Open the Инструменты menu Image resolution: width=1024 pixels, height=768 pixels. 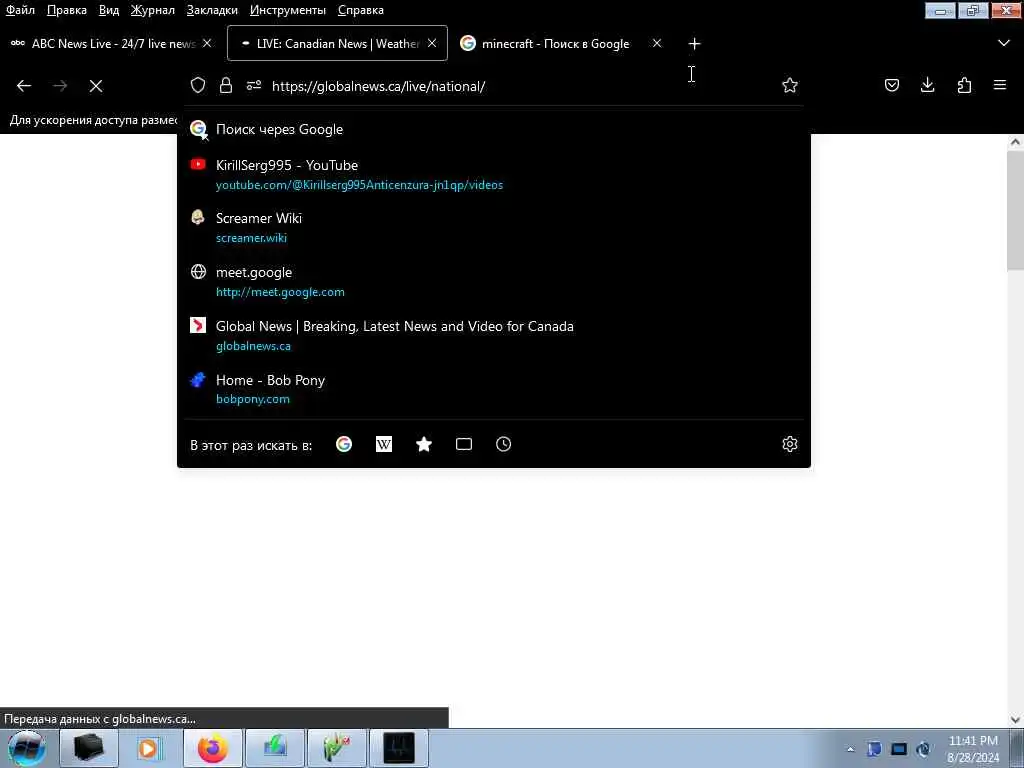[288, 10]
